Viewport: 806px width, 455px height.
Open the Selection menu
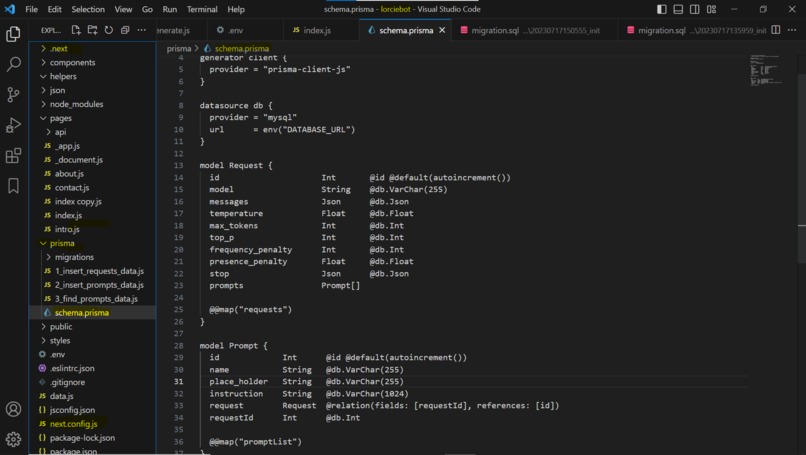point(88,9)
